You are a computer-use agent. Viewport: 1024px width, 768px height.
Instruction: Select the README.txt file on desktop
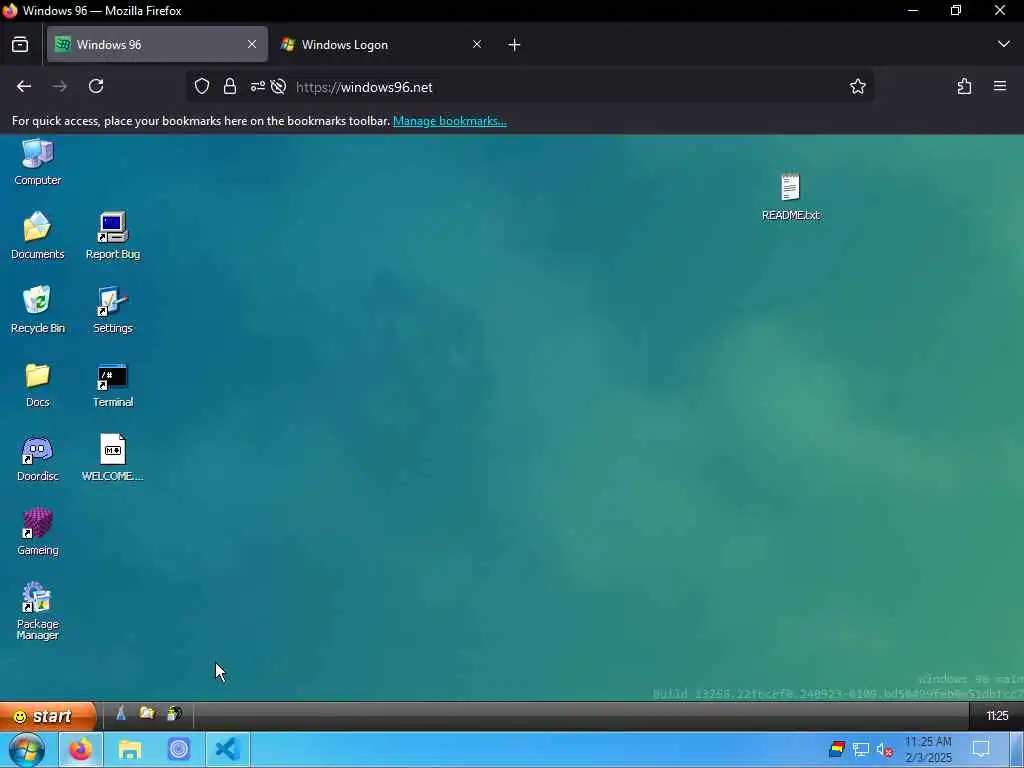[790, 197]
